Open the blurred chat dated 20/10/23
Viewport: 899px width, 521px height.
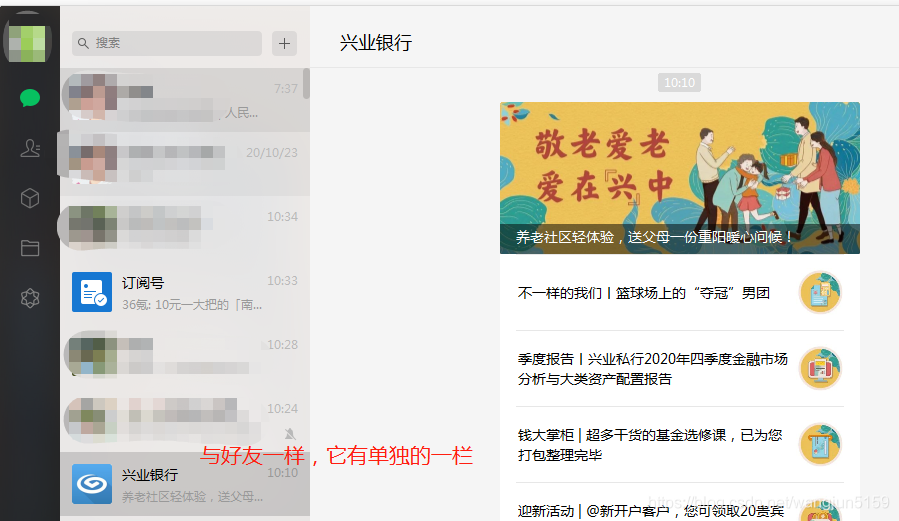pos(185,164)
